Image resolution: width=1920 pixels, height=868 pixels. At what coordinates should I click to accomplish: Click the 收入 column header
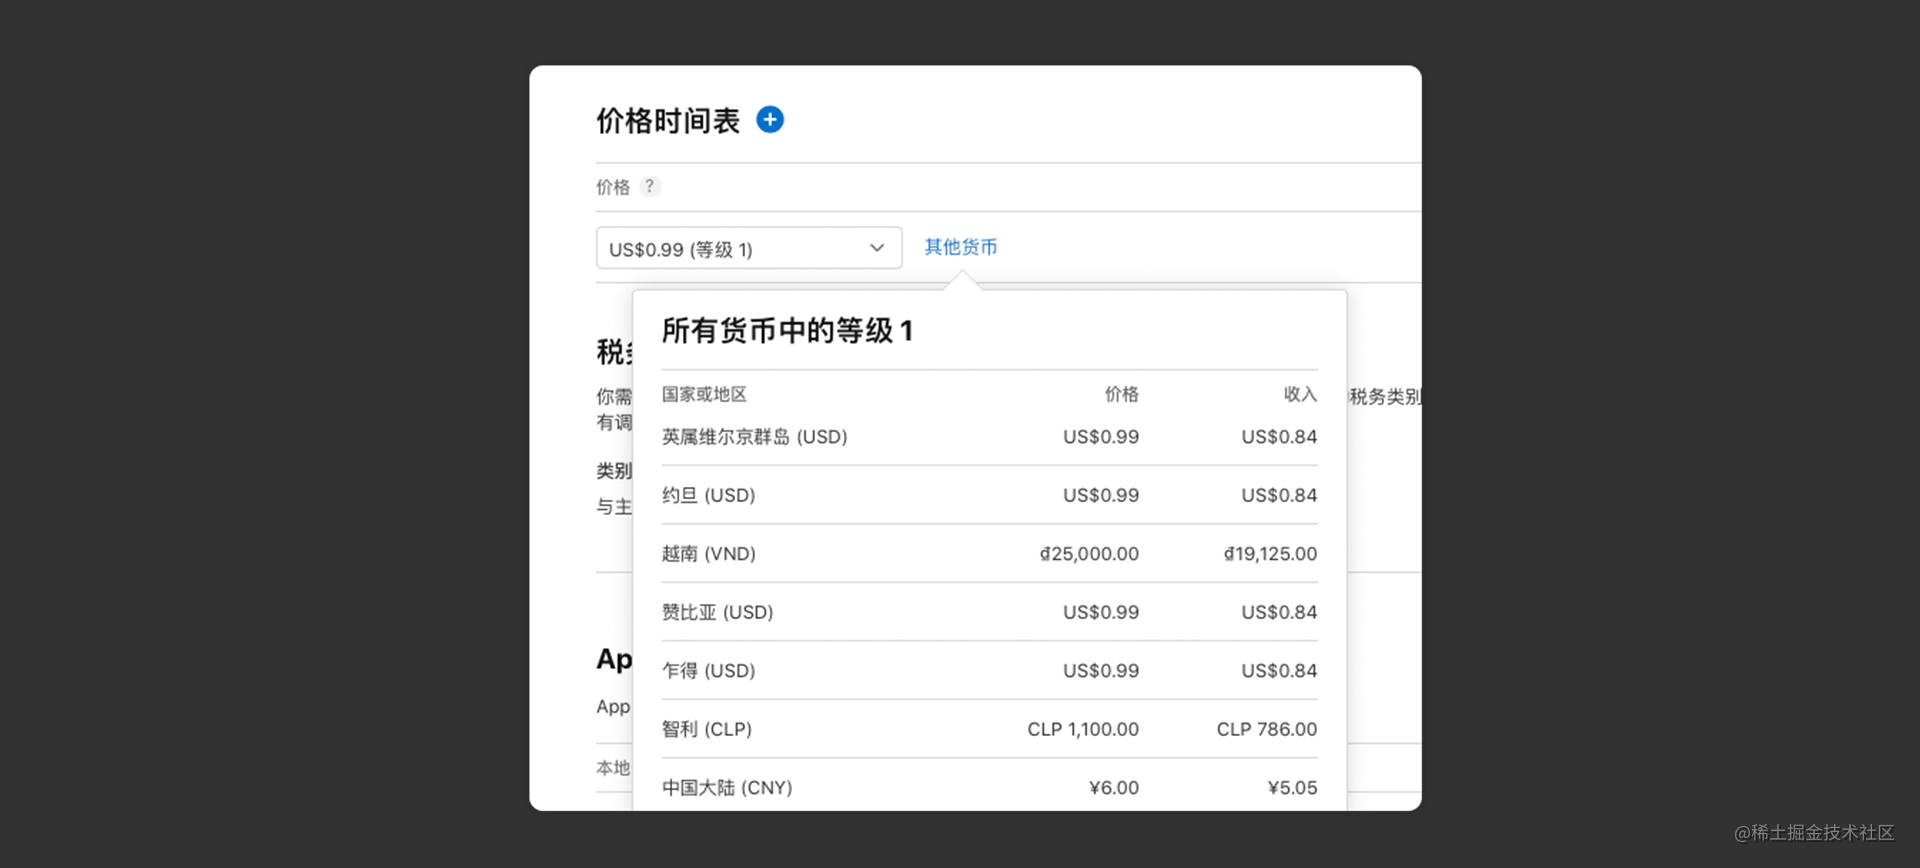[1300, 394]
